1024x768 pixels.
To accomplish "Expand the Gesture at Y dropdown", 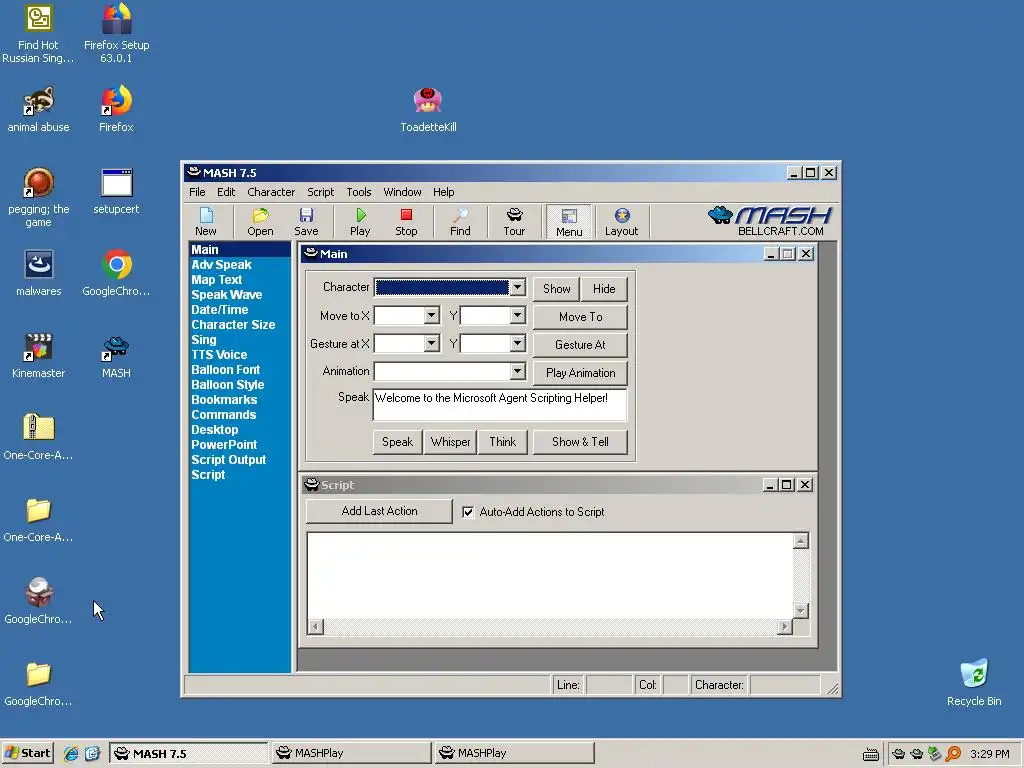I will pyautogui.click(x=517, y=344).
